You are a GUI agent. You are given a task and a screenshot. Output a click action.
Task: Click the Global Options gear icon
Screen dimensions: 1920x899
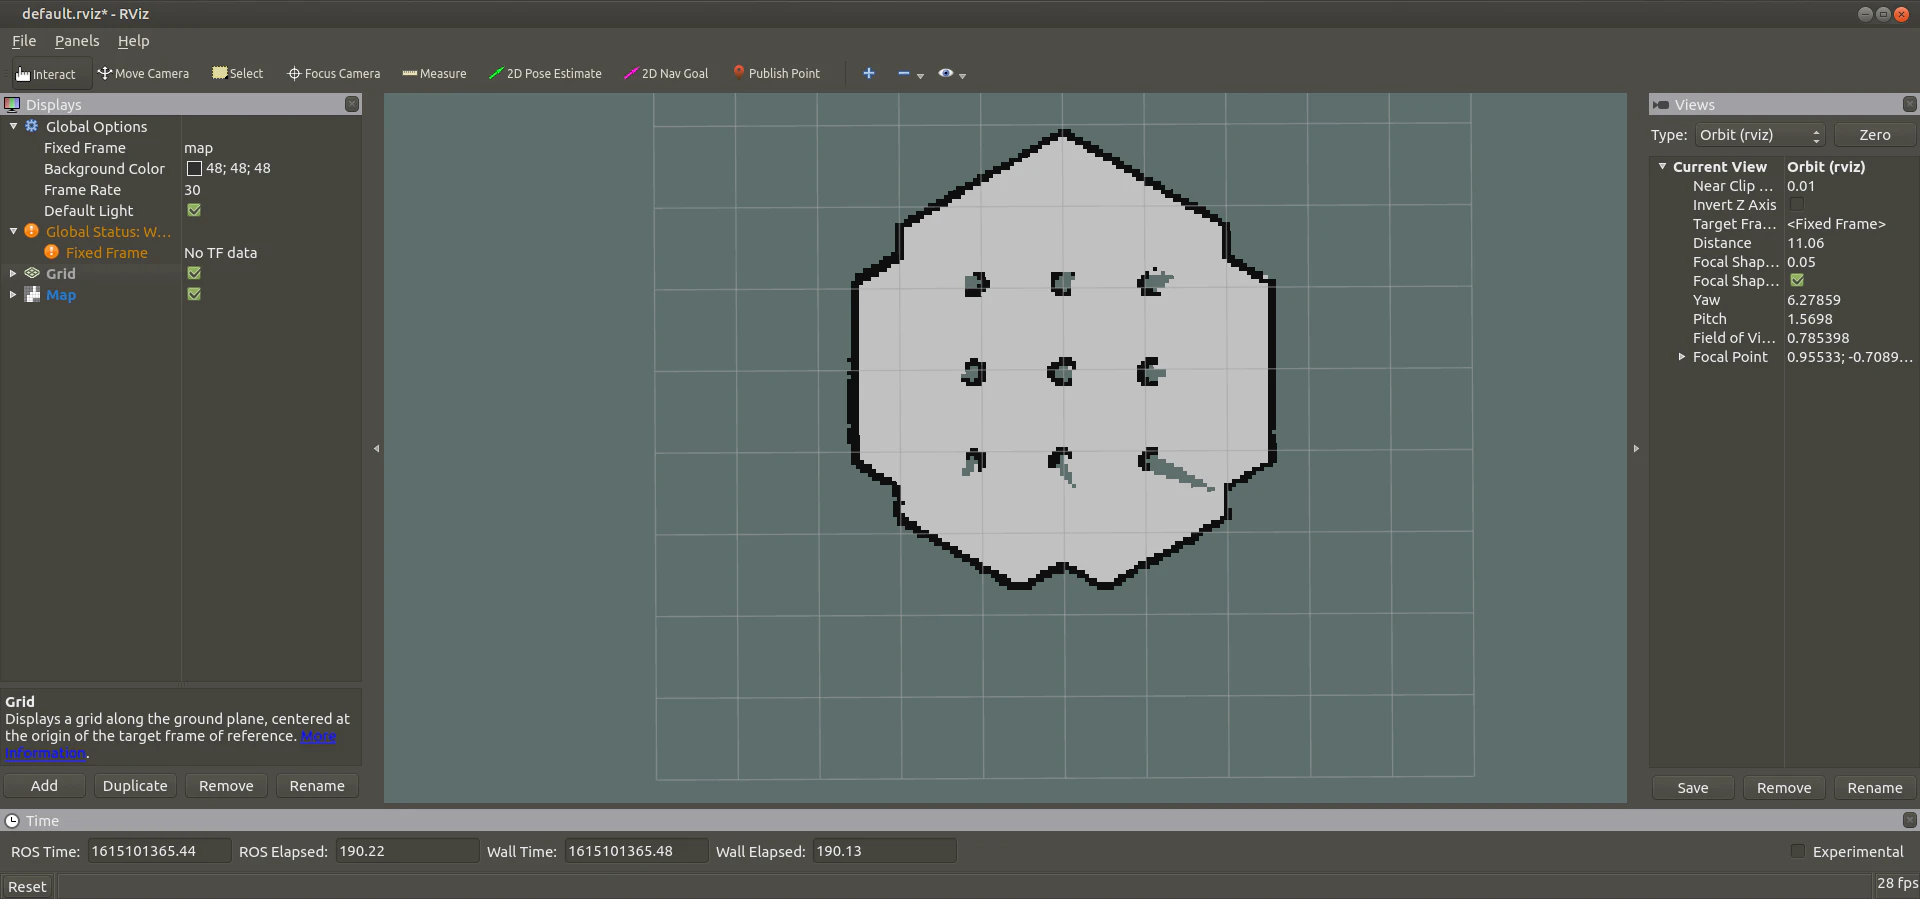point(32,126)
